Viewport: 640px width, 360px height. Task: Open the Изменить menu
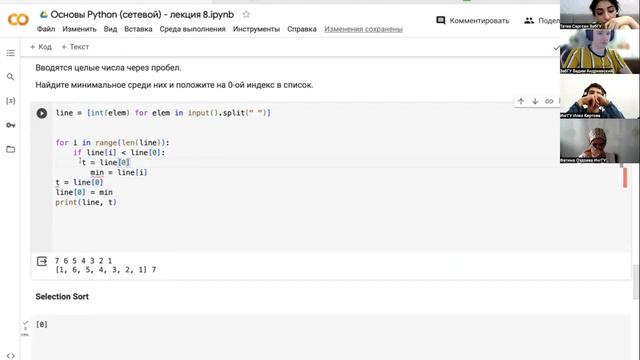[x=79, y=29]
